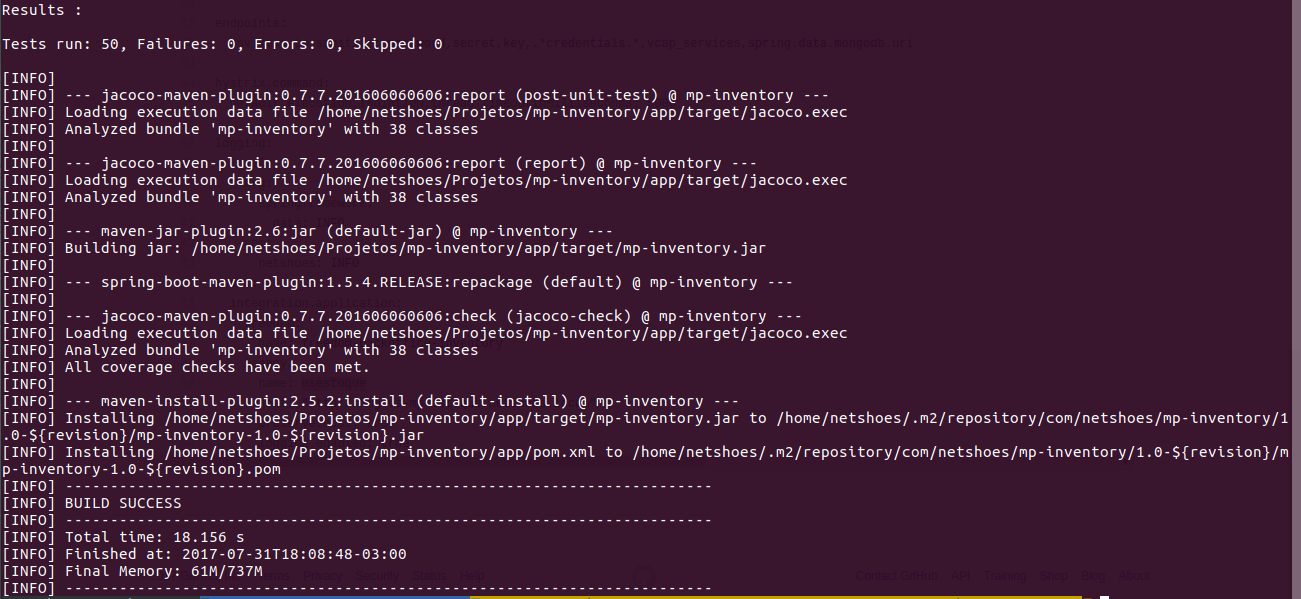The height and width of the screenshot is (599, 1301).
Task: Click the Results heading text
Action: pyautogui.click(x=42, y=10)
